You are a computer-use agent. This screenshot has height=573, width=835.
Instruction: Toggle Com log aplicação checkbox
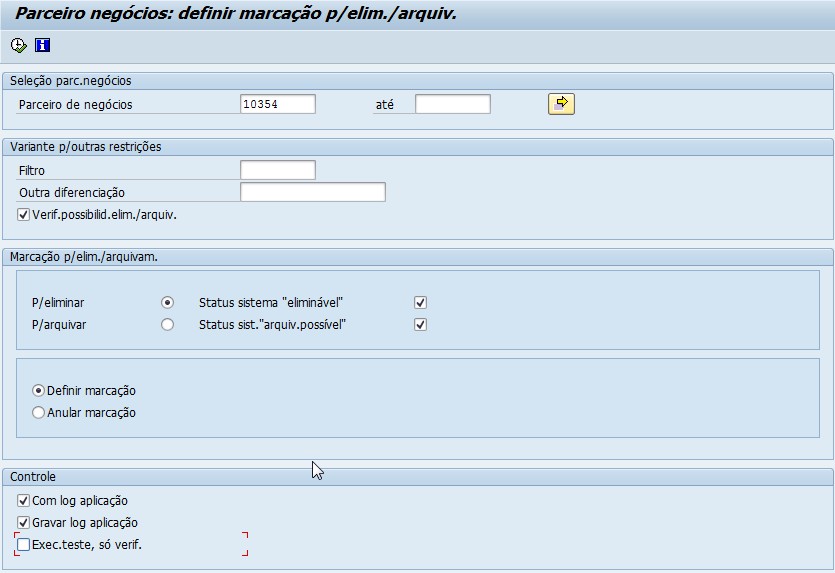pos(23,501)
